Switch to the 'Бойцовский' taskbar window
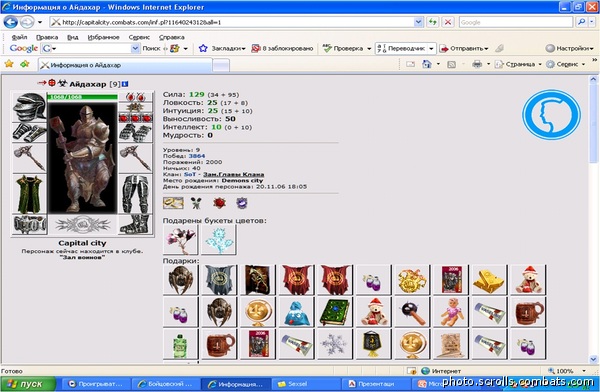The height and width of the screenshot is (392, 600). tap(166, 384)
